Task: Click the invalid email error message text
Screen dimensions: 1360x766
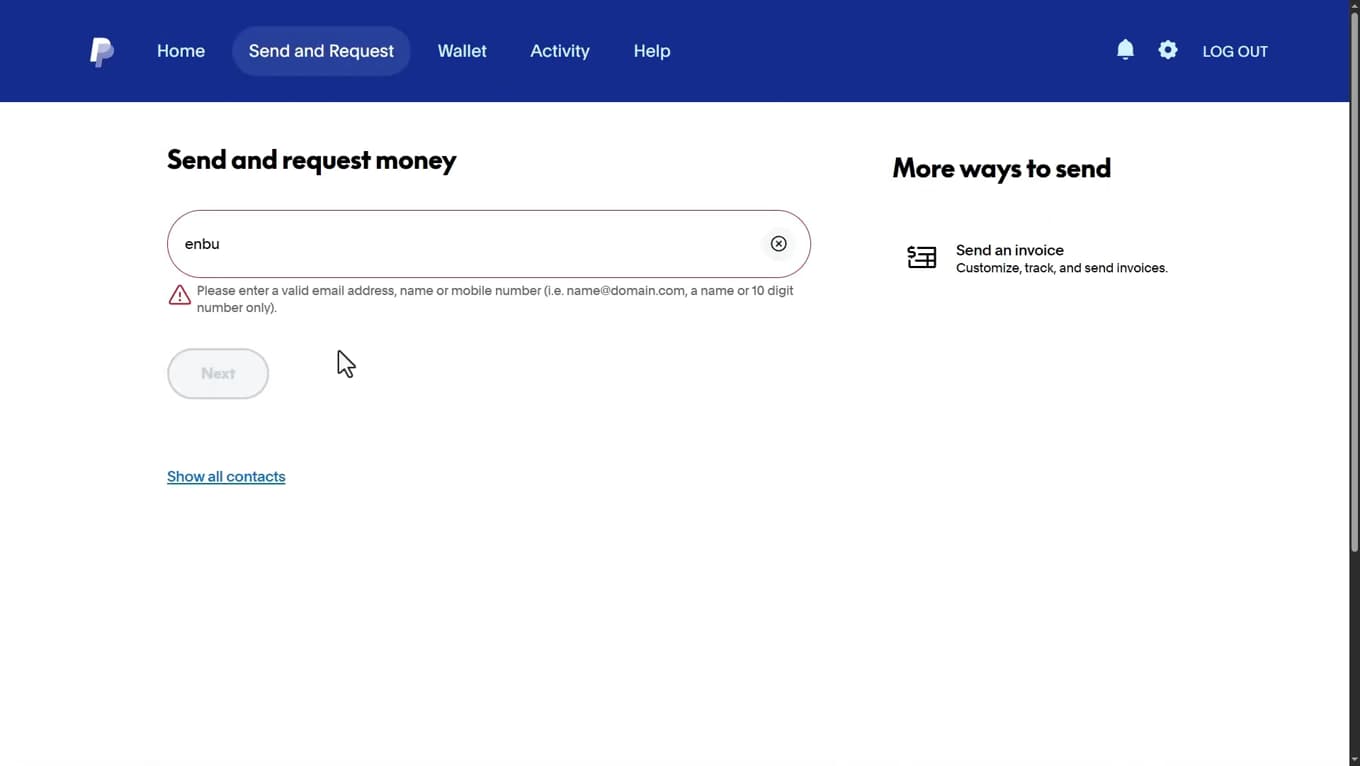Action: pos(495,299)
